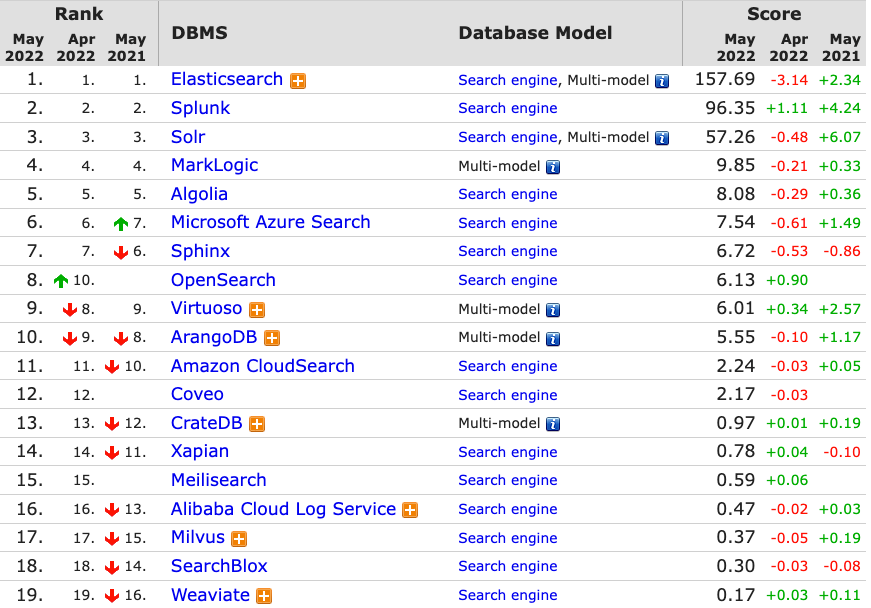This screenshot has width=871, height=608.
Task: Click the green up arrow in OpenSearch row
Action: (x=61, y=281)
